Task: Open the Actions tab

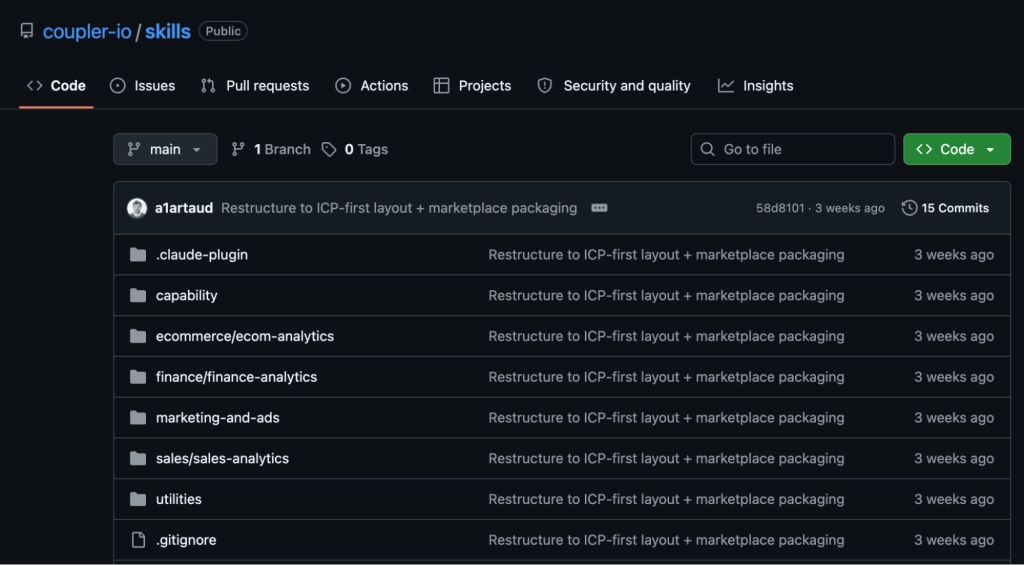Action: click(x=372, y=86)
